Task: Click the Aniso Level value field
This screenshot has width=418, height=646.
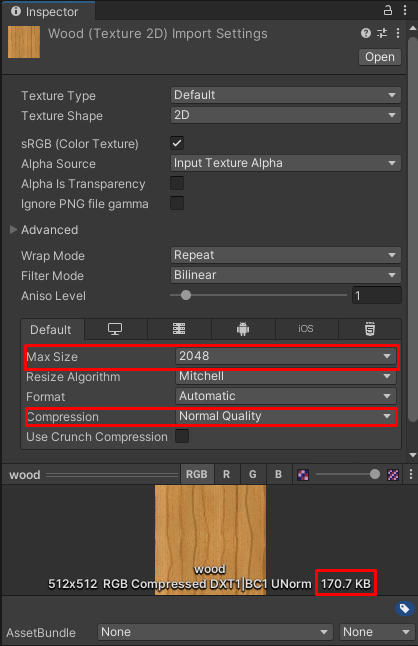Action: tap(377, 295)
